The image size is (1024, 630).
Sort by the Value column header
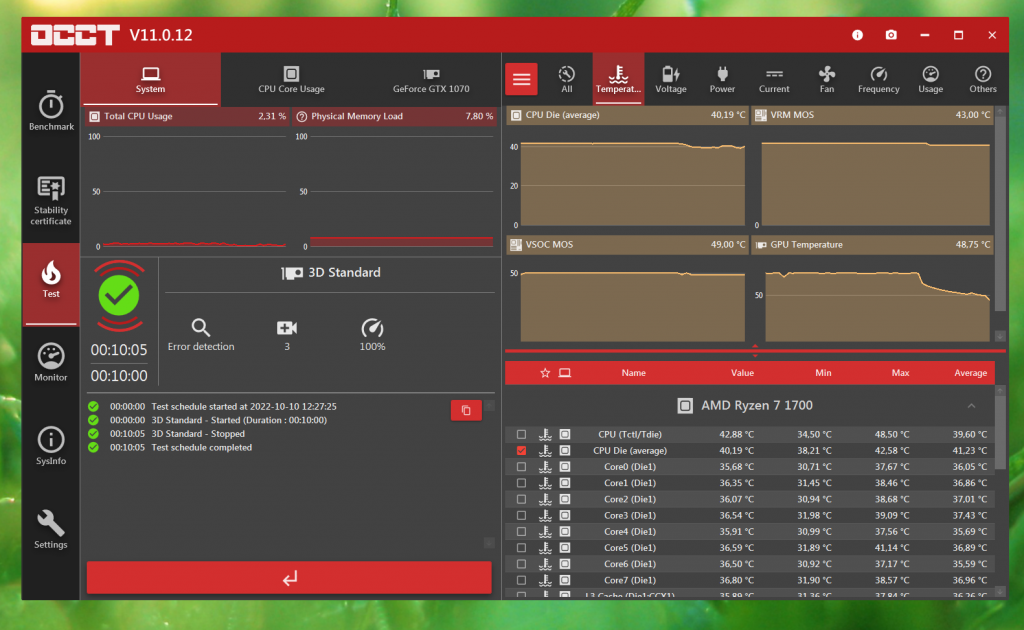(x=742, y=373)
